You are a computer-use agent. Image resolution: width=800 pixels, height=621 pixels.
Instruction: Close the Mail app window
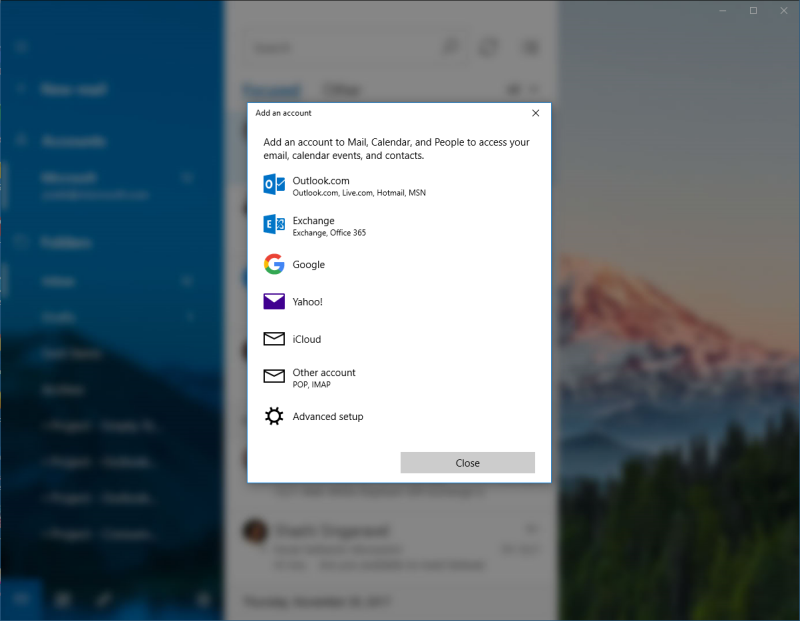[784, 11]
